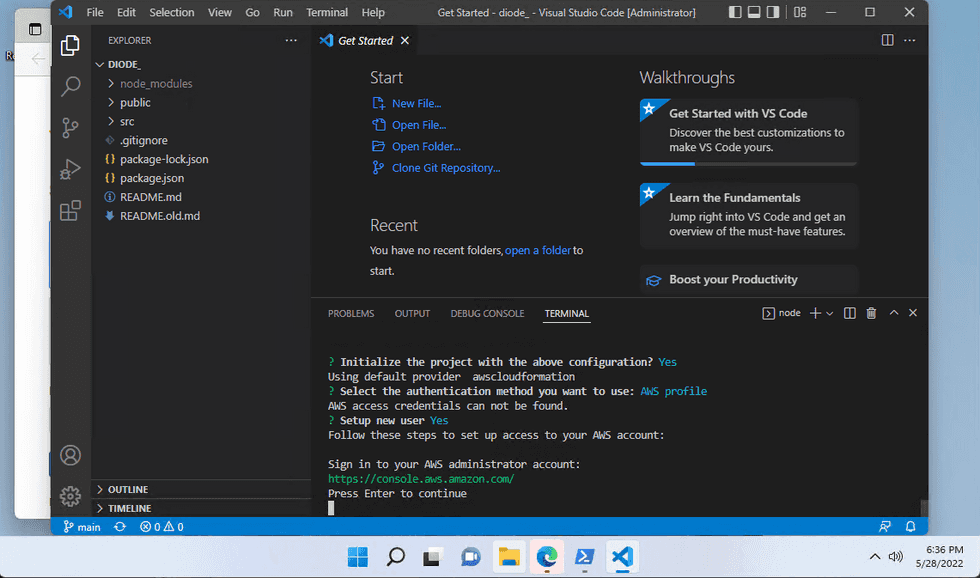980x578 pixels.
Task: Open the Selection menu
Action: click(171, 12)
